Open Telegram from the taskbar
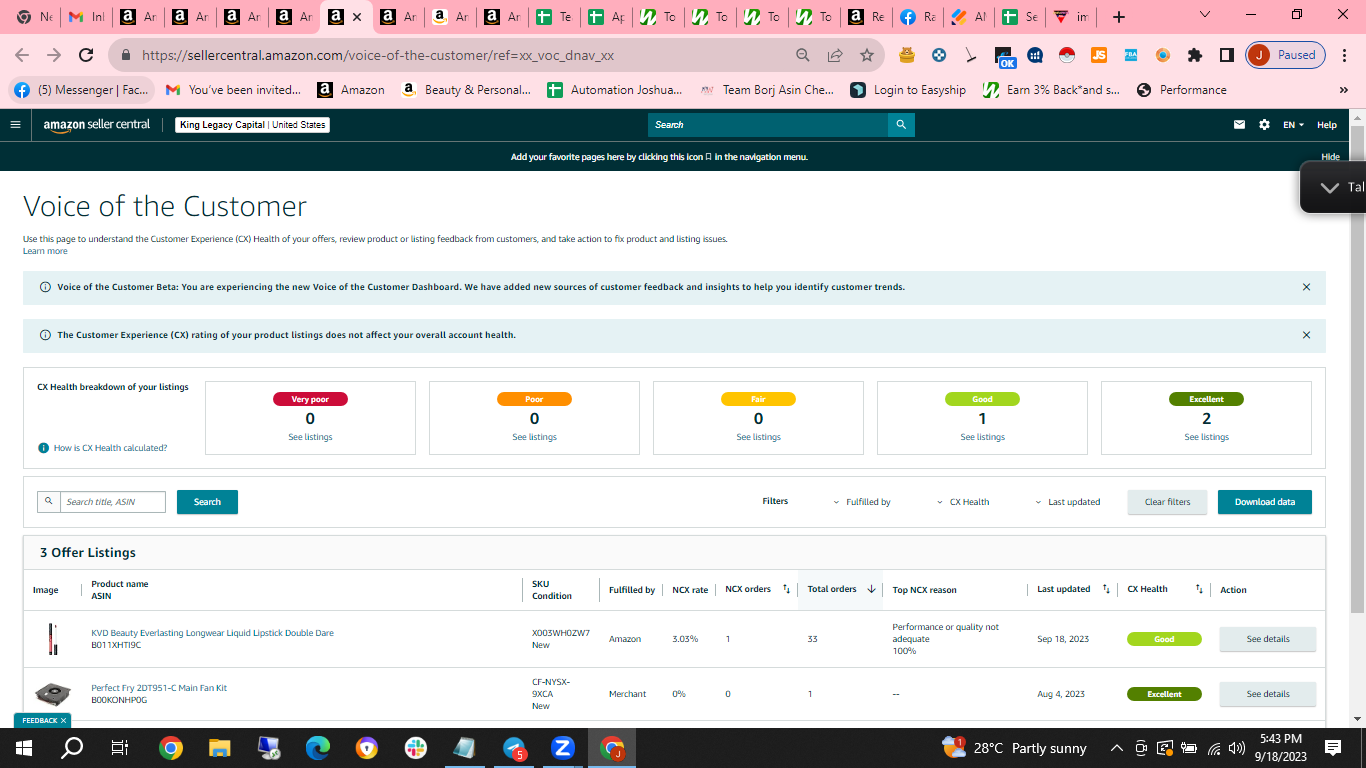 [x=514, y=748]
